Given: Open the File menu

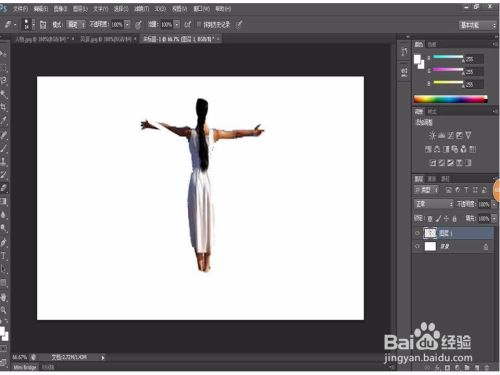Looking at the screenshot, I should [21, 9].
